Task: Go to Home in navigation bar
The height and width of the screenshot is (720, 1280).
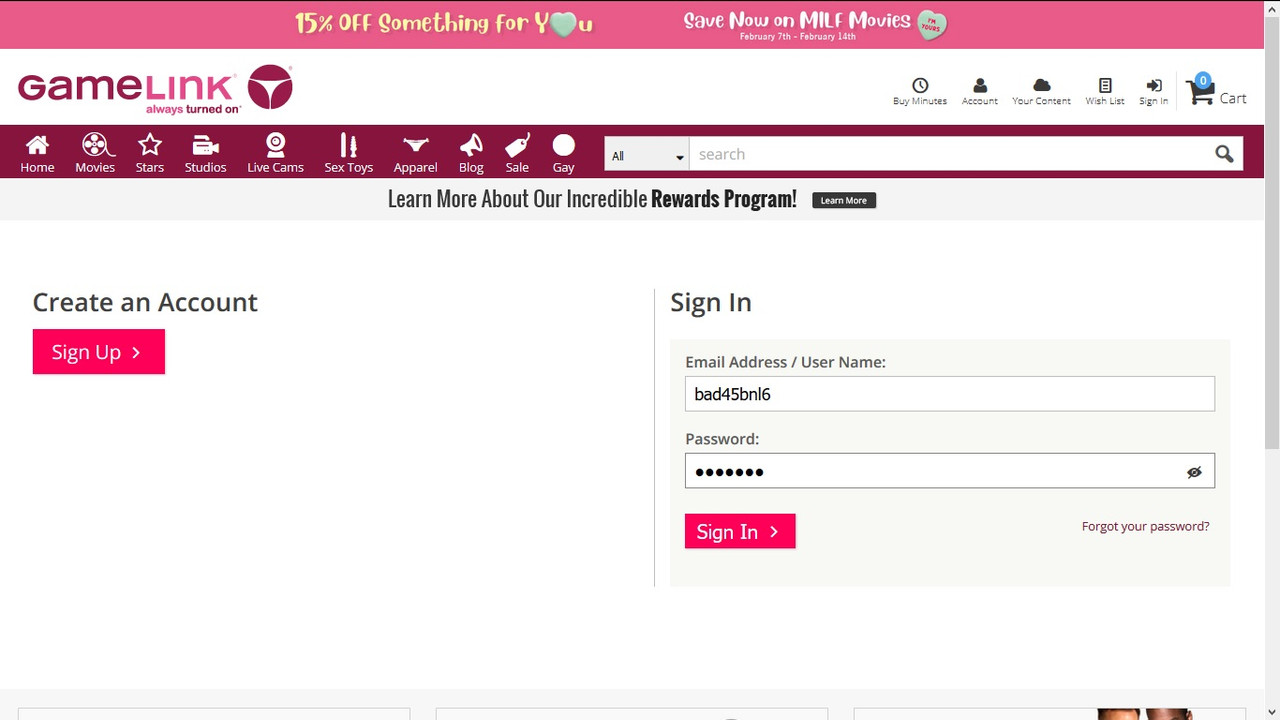Action: (x=37, y=153)
